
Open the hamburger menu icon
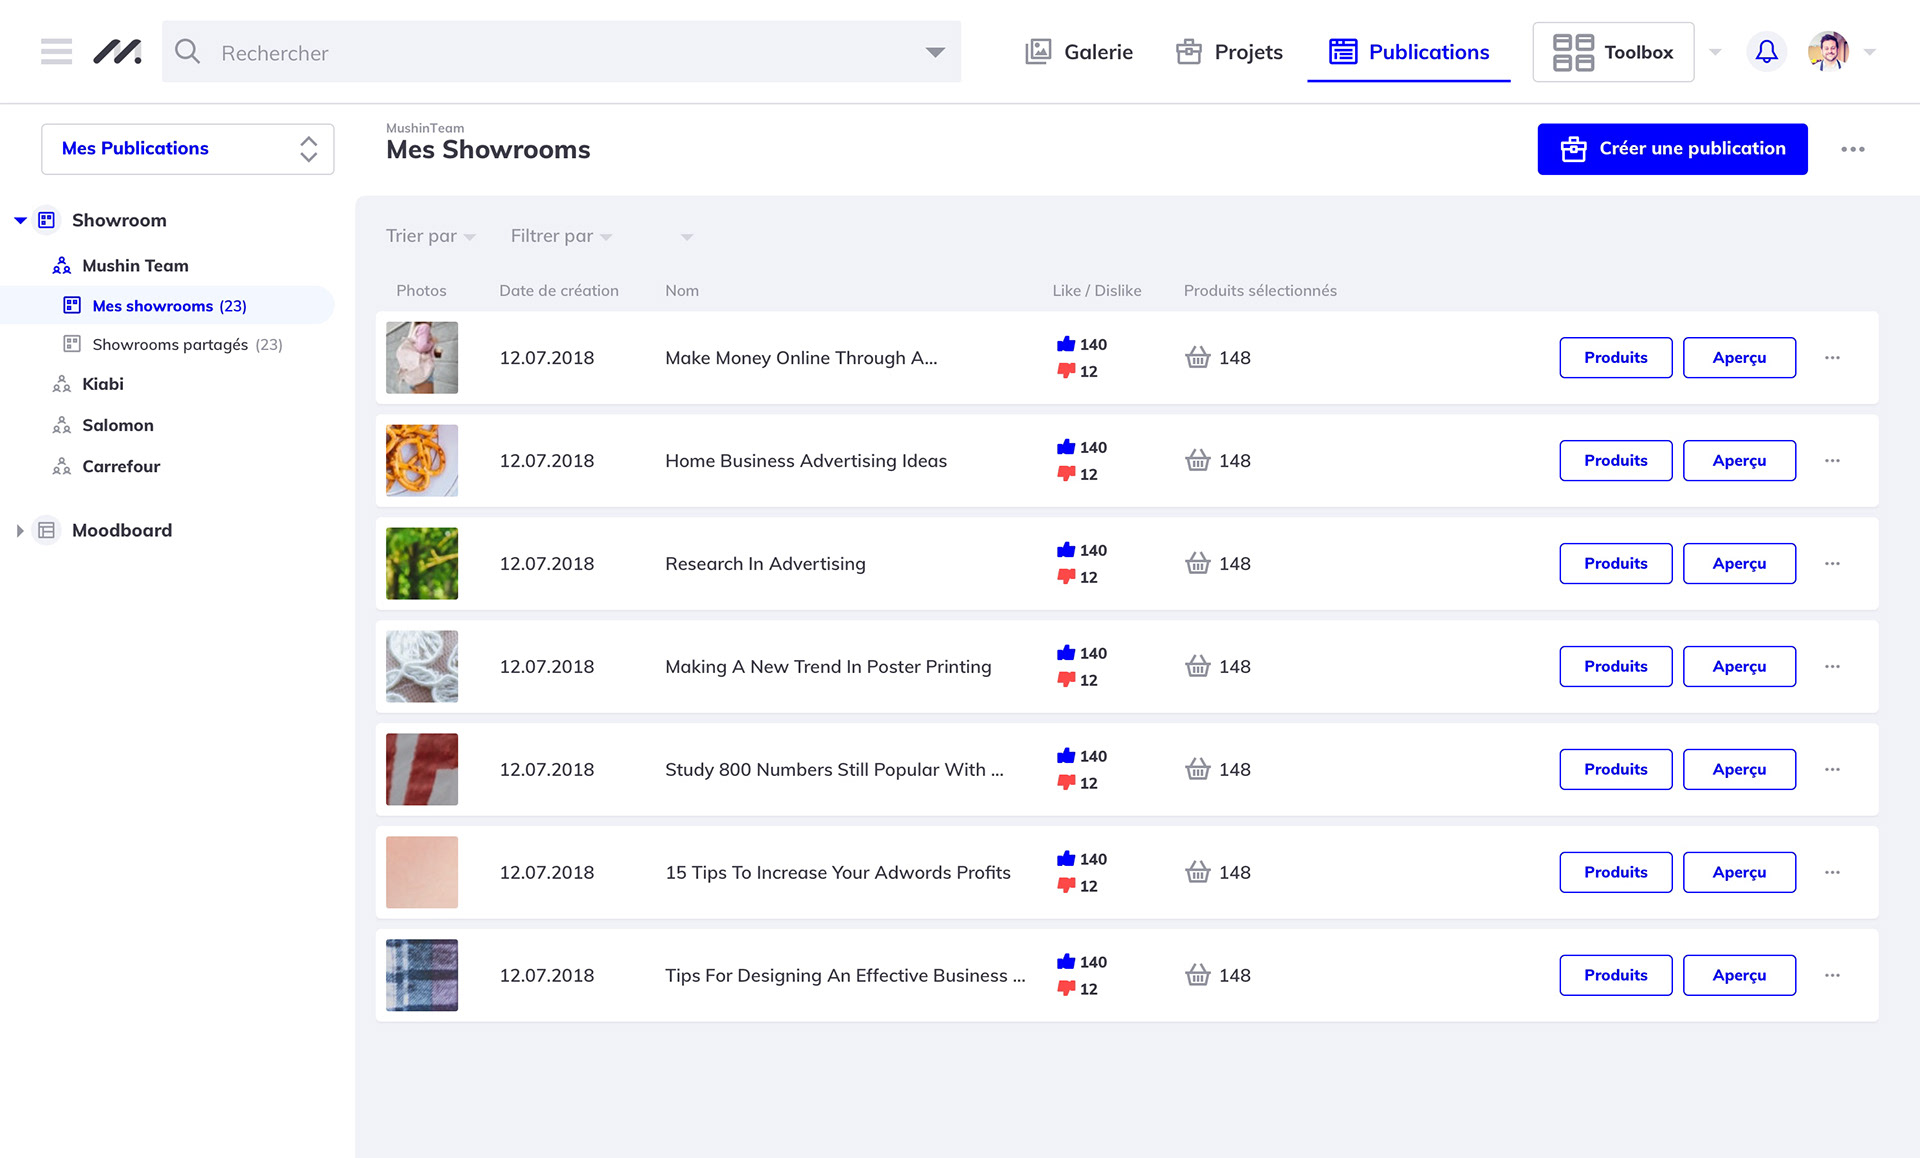coord(56,51)
